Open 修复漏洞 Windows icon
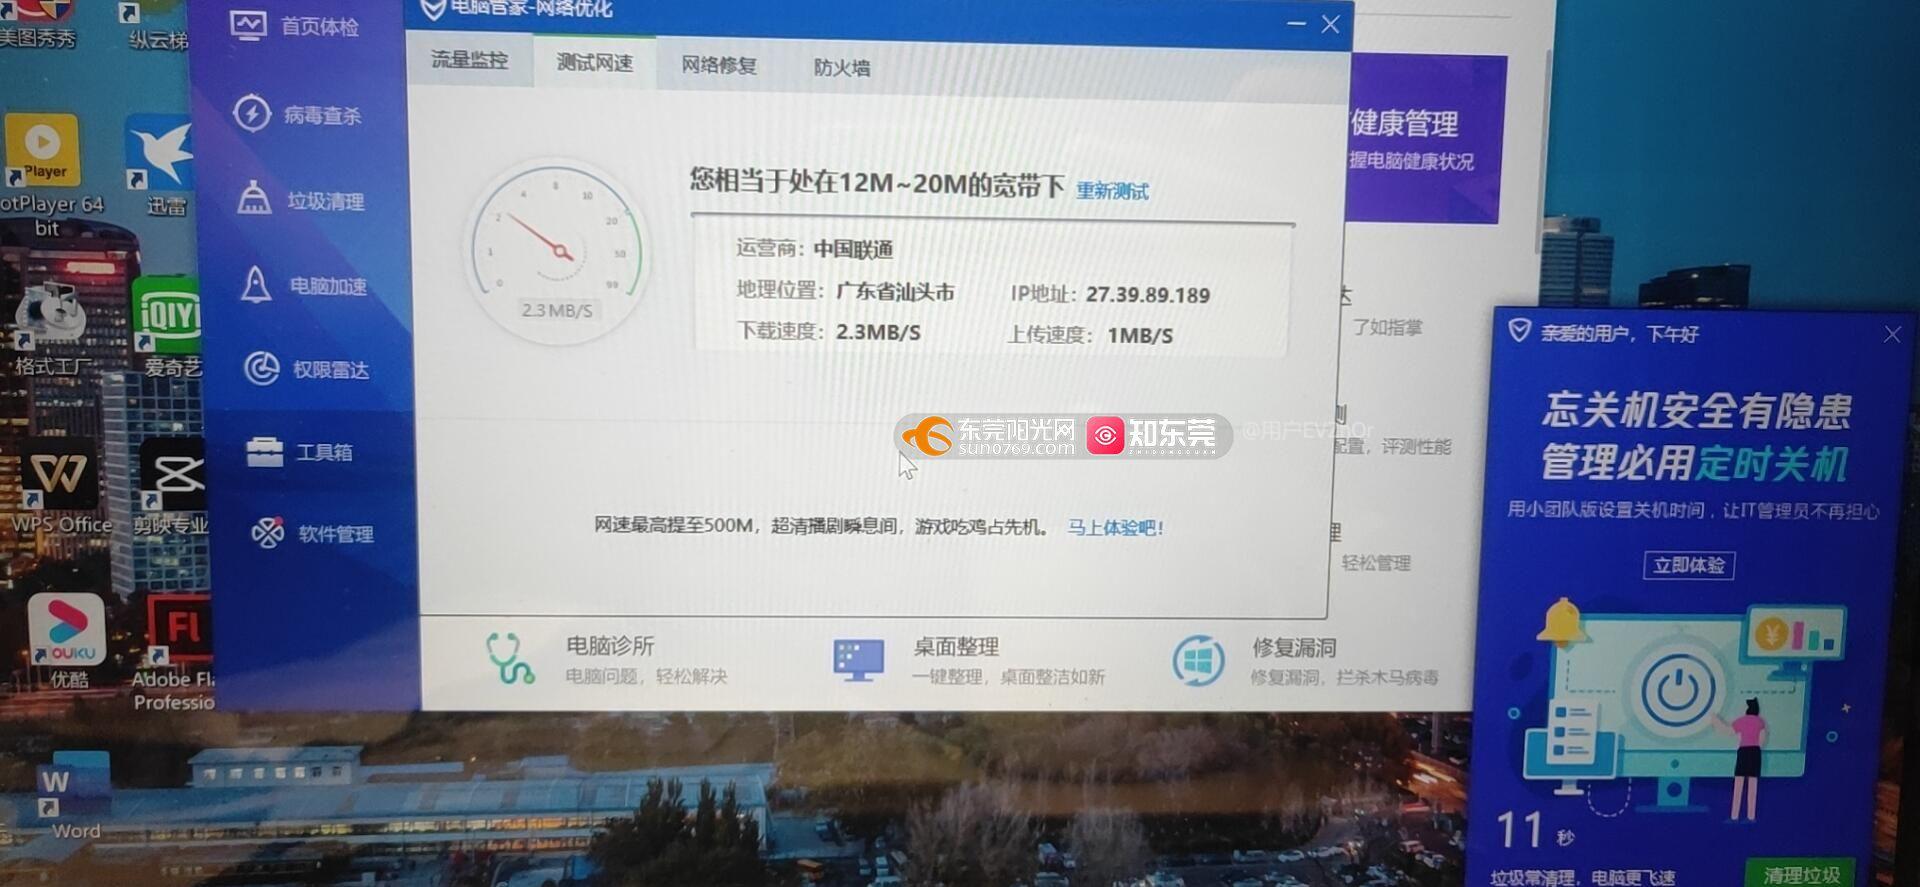The height and width of the screenshot is (887, 1920). [x=1198, y=661]
